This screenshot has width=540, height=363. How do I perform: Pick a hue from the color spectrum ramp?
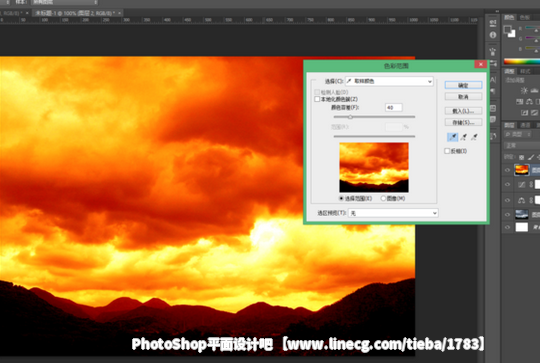coord(521,62)
